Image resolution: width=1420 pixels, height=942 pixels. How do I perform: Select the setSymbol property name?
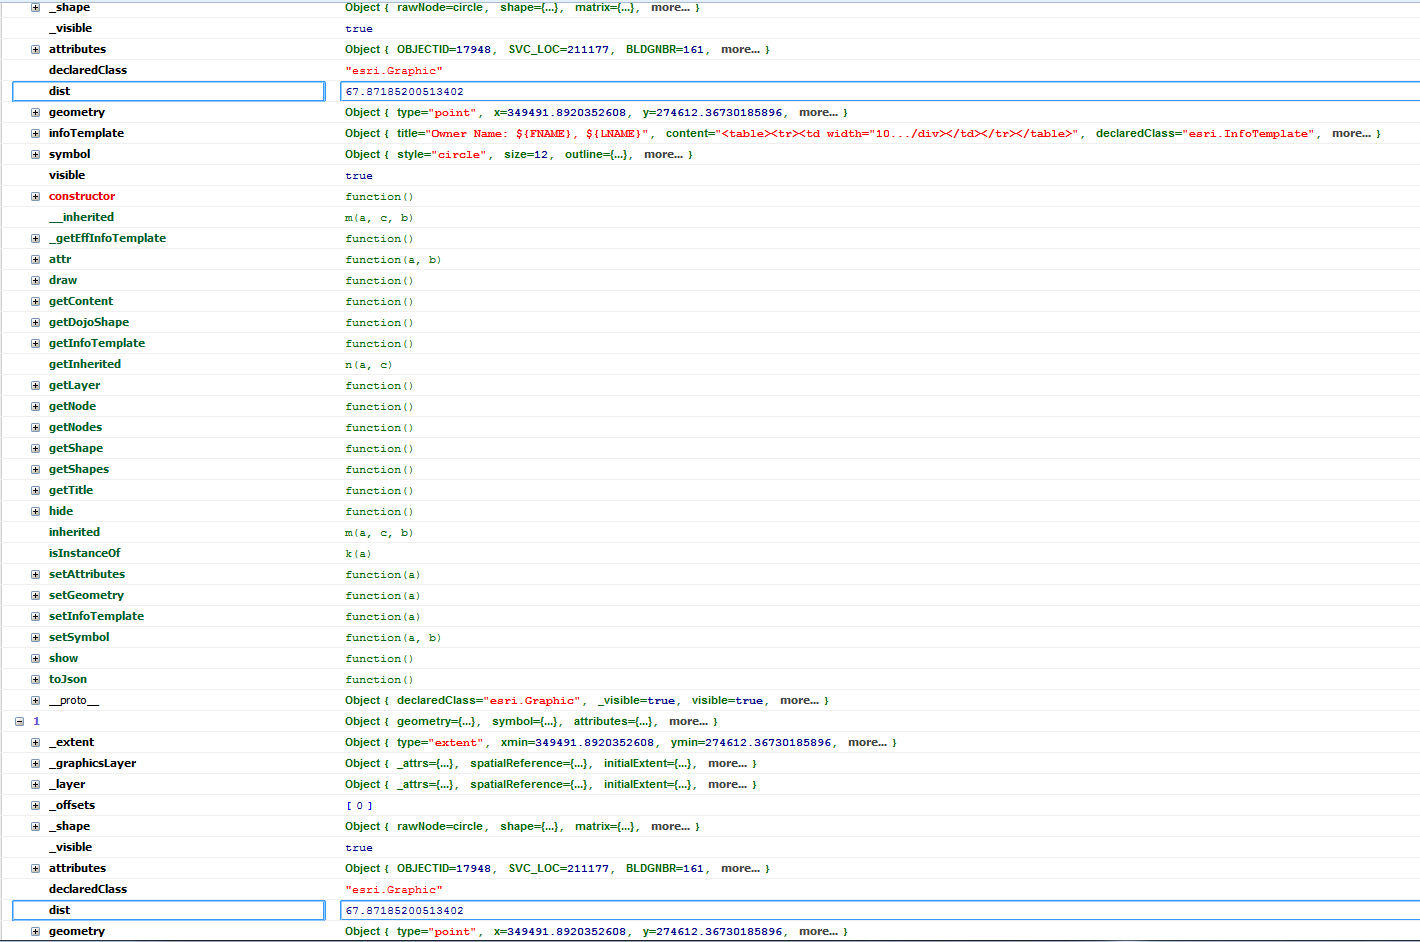(x=79, y=637)
